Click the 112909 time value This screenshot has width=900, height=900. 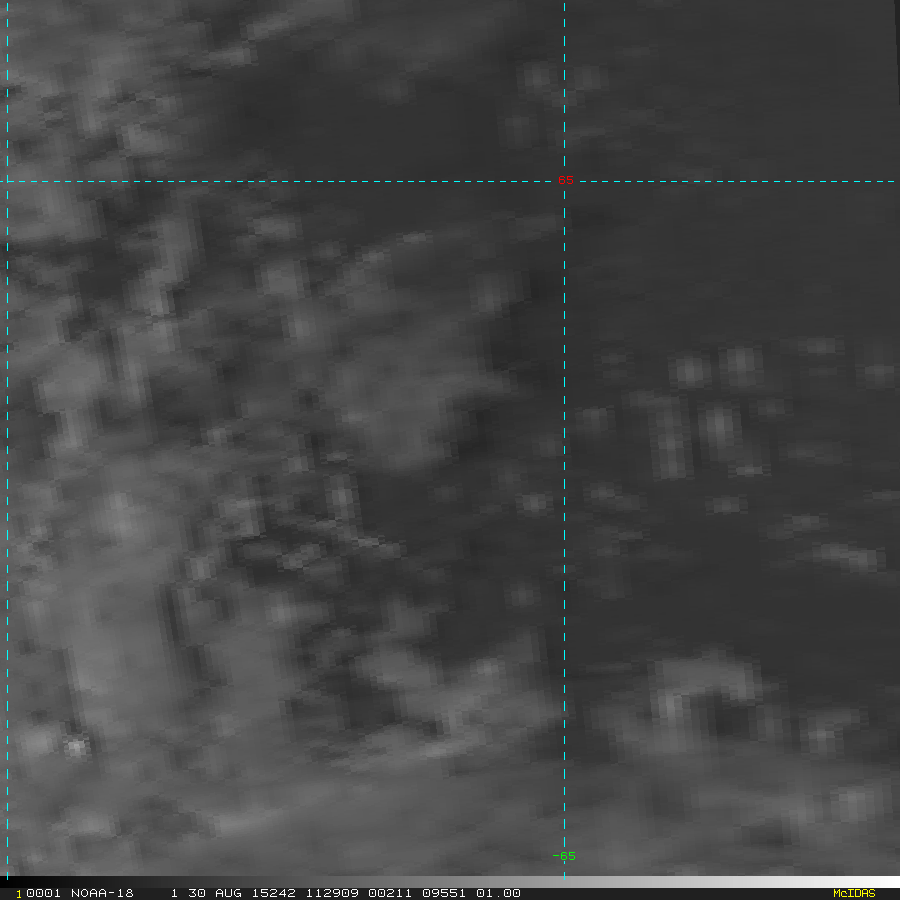(332, 893)
